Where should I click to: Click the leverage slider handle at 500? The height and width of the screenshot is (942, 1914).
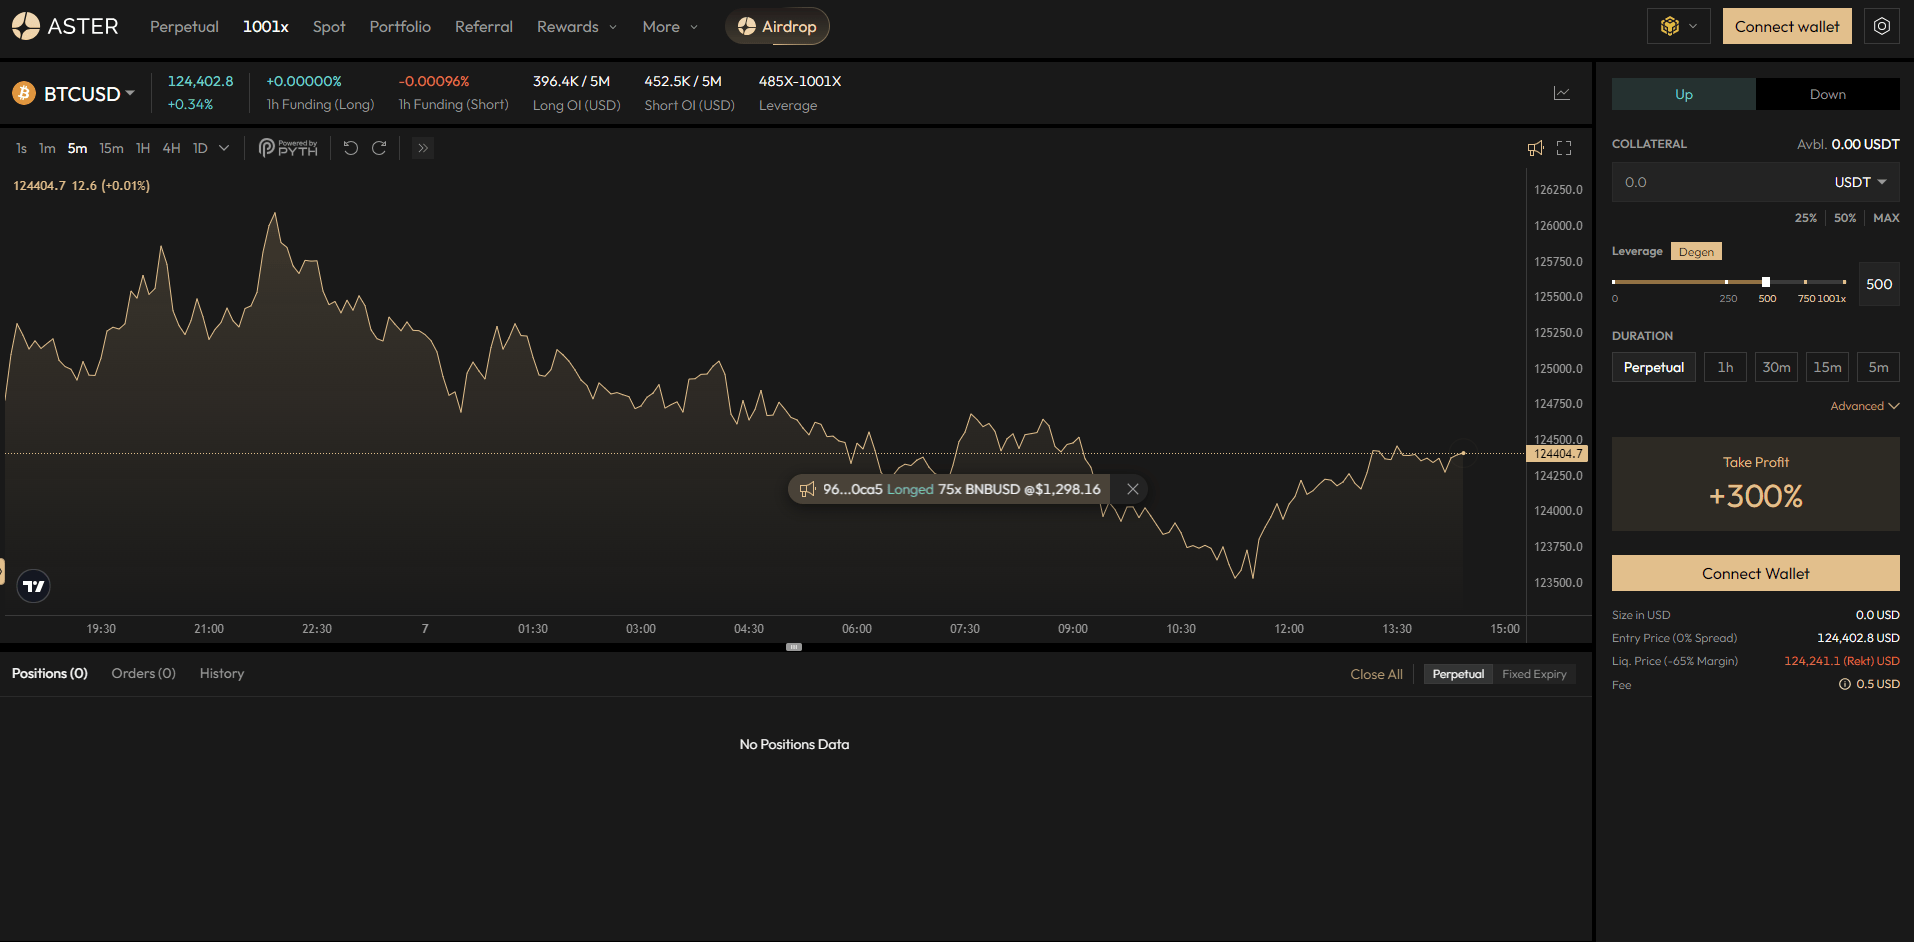pos(1766,282)
